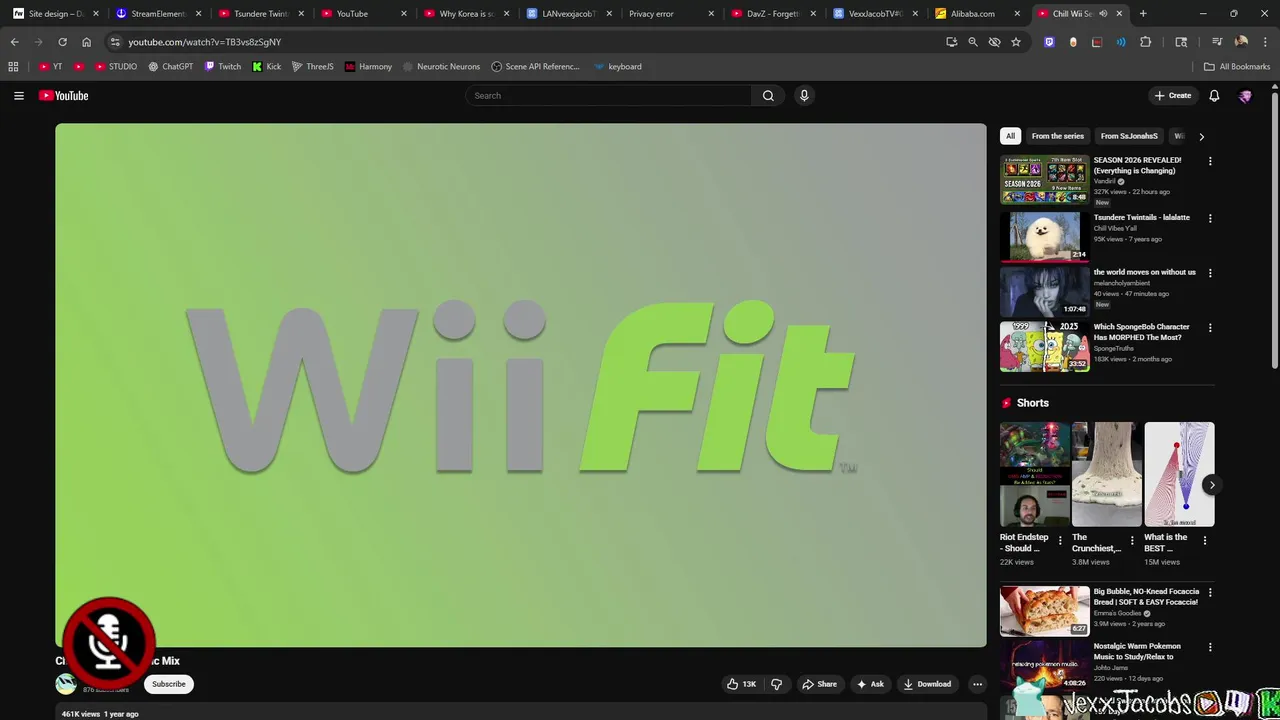Image resolution: width=1280 pixels, height=720 pixels.
Task: Select the From SsJonahsS chip
Action: (1129, 136)
